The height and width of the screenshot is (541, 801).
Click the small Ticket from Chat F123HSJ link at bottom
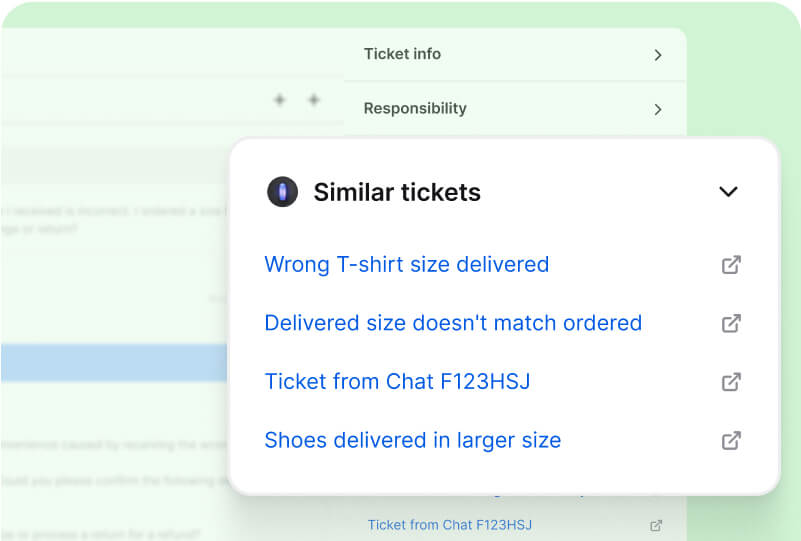pos(450,525)
